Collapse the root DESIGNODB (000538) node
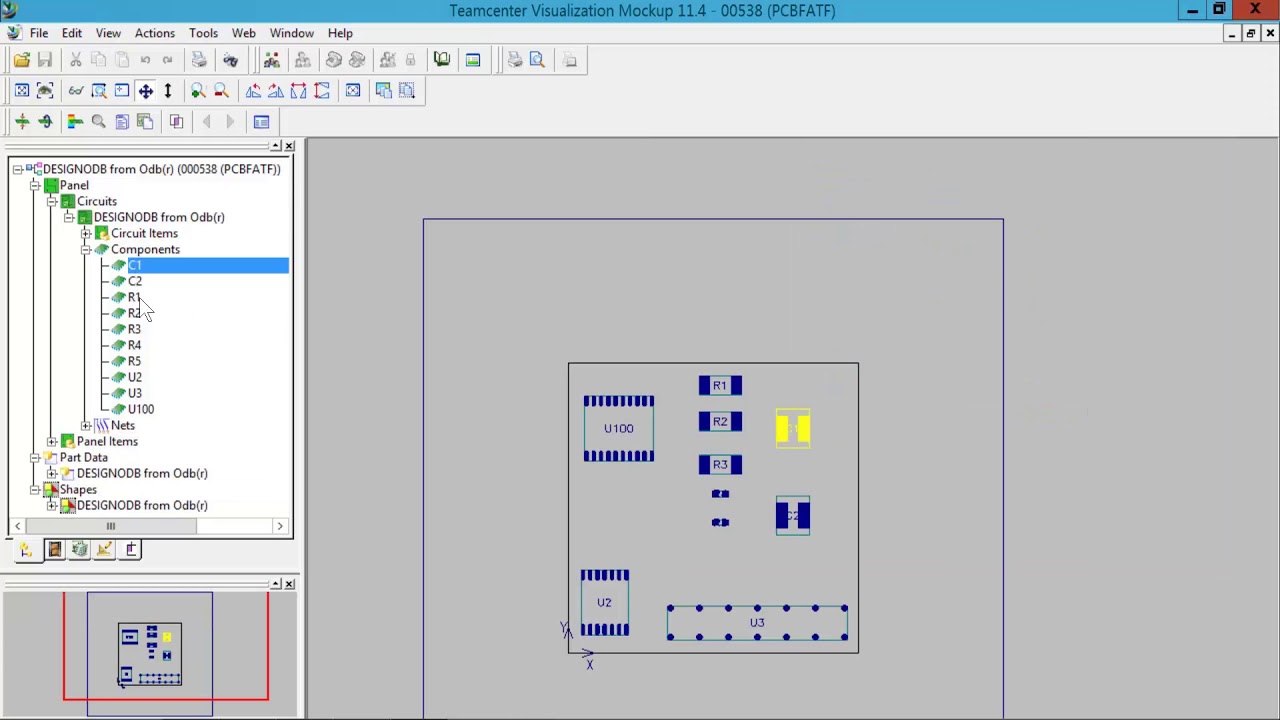1280x720 pixels. pyautogui.click(x=18, y=169)
